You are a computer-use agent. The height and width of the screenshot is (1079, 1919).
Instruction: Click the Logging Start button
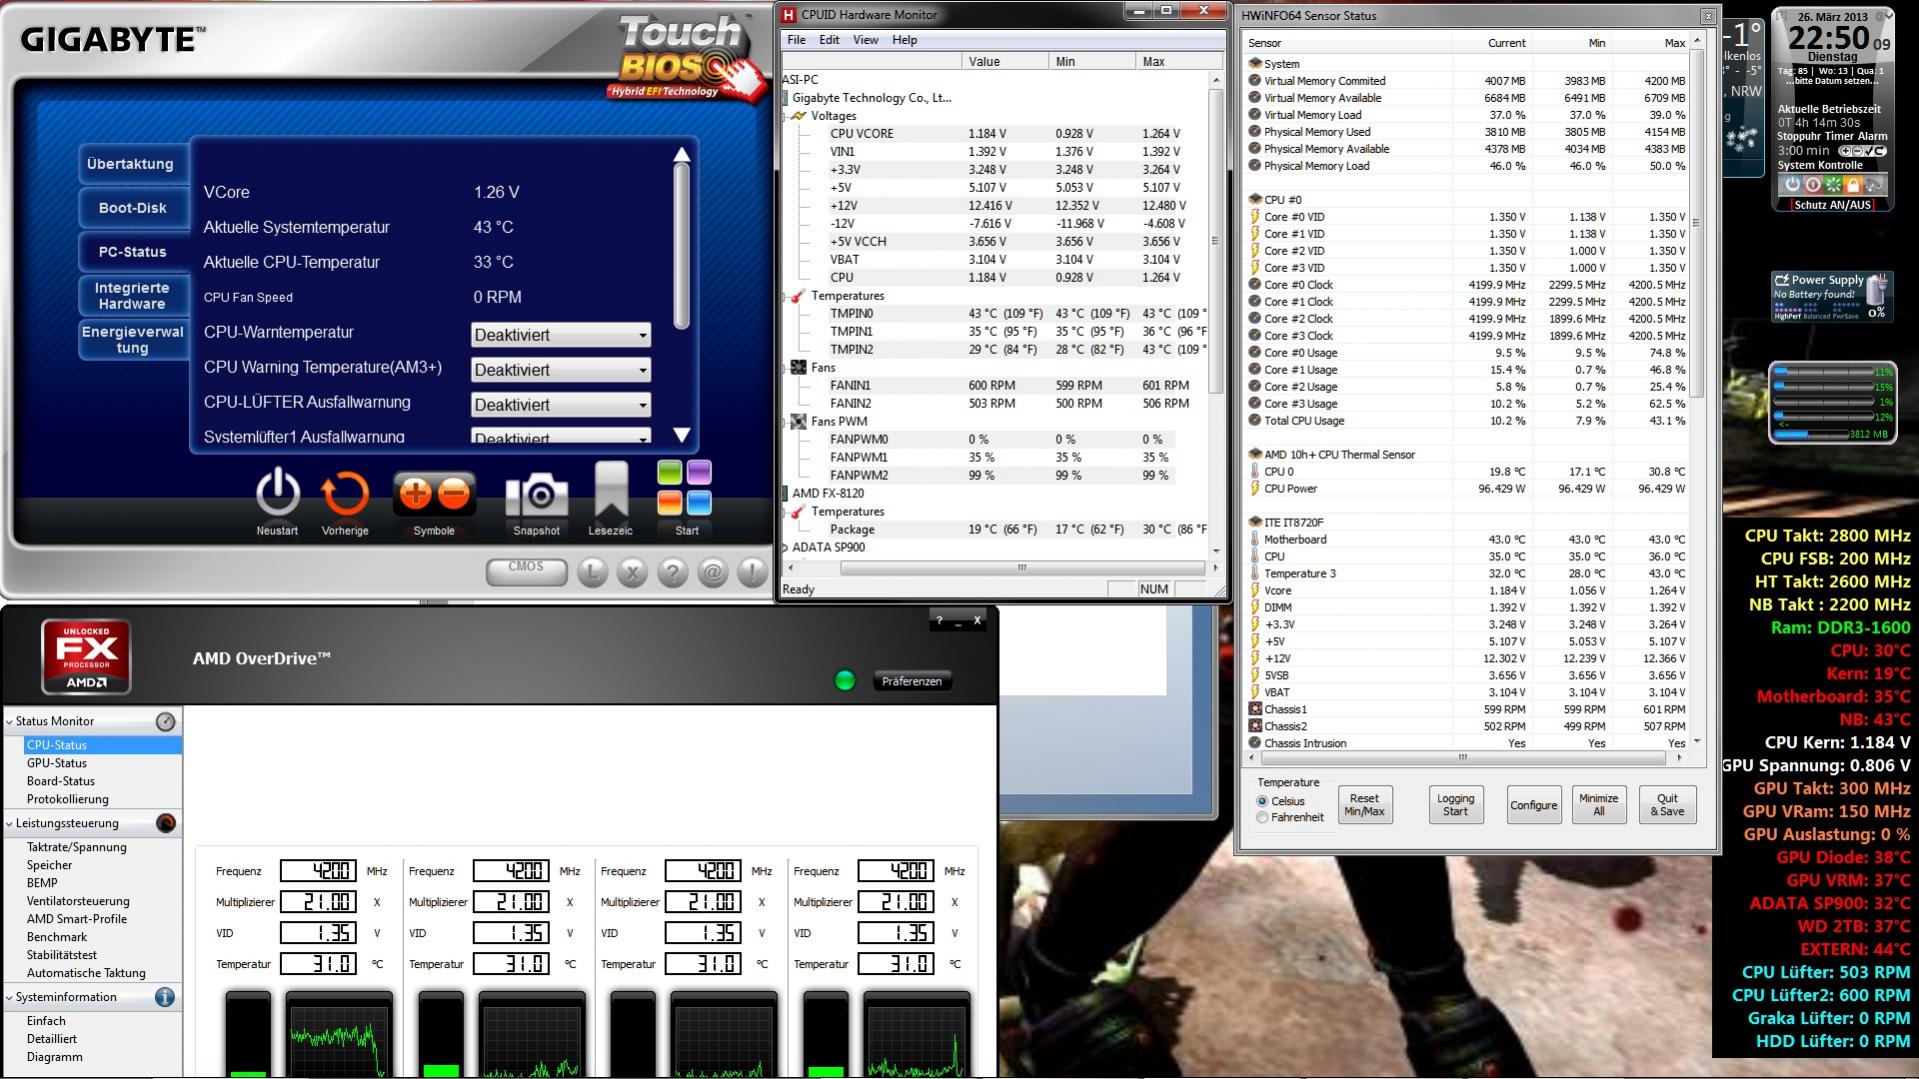(x=1455, y=805)
